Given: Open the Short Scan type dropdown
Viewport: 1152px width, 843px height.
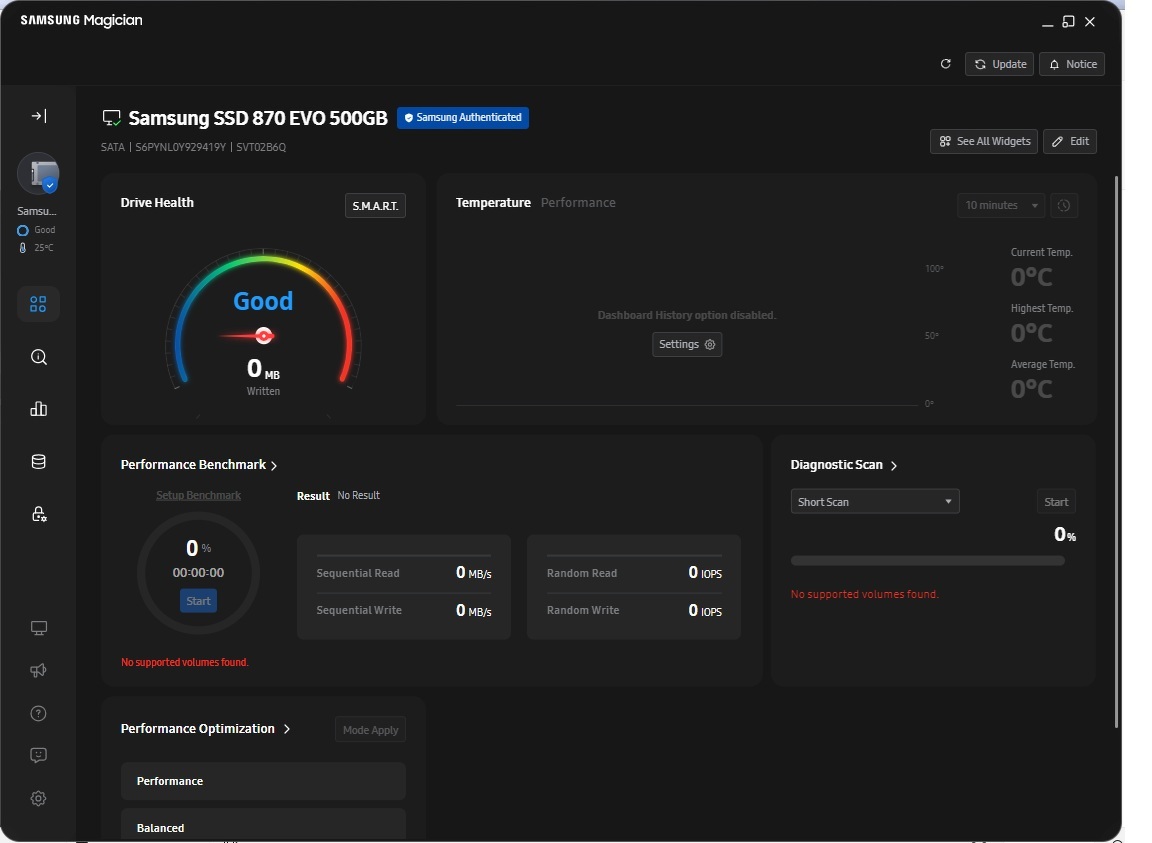Looking at the screenshot, I should 874,502.
